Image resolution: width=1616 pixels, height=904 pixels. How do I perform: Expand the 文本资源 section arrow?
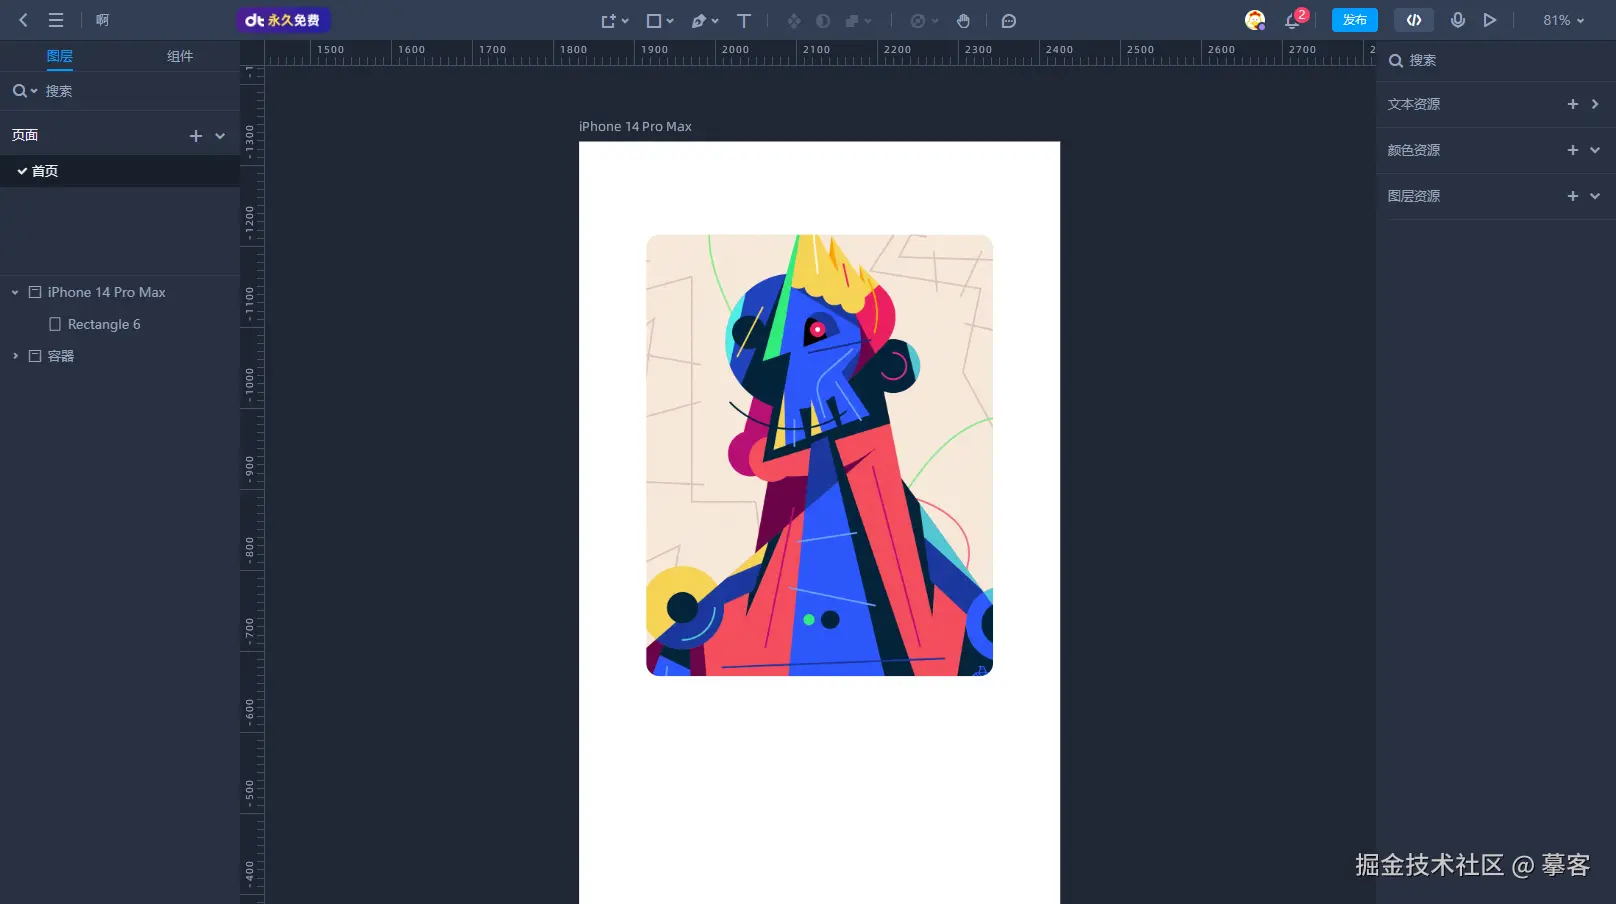tap(1595, 104)
